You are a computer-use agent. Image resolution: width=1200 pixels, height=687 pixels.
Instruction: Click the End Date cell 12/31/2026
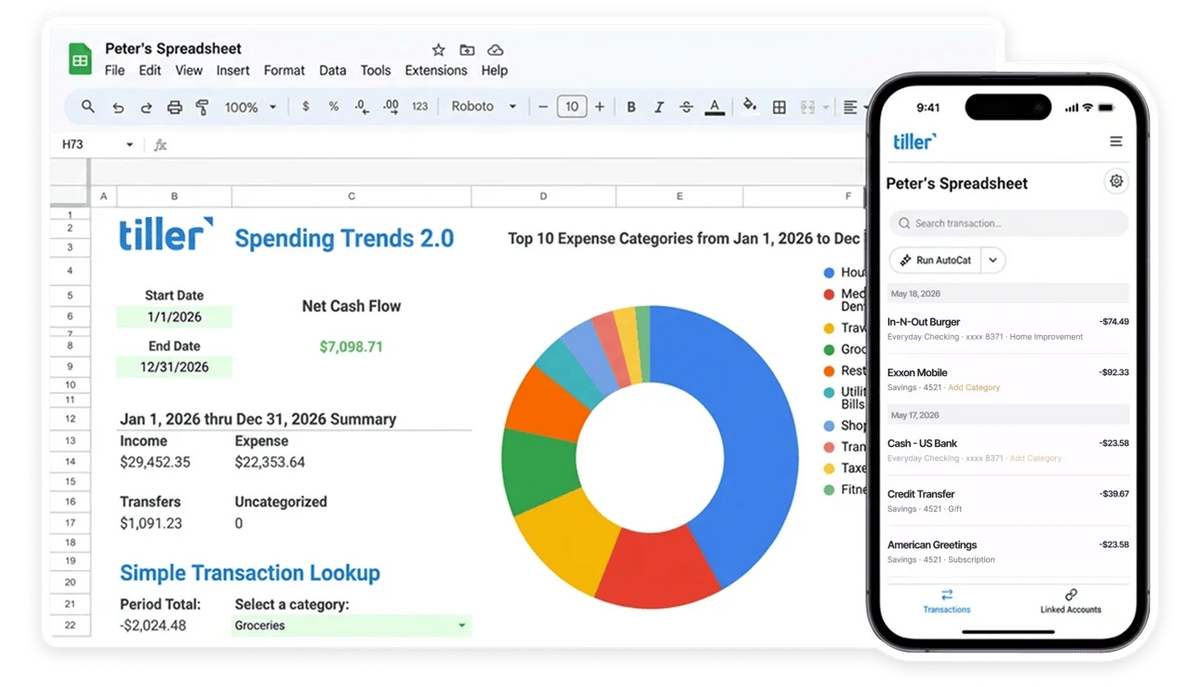[174, 367]
